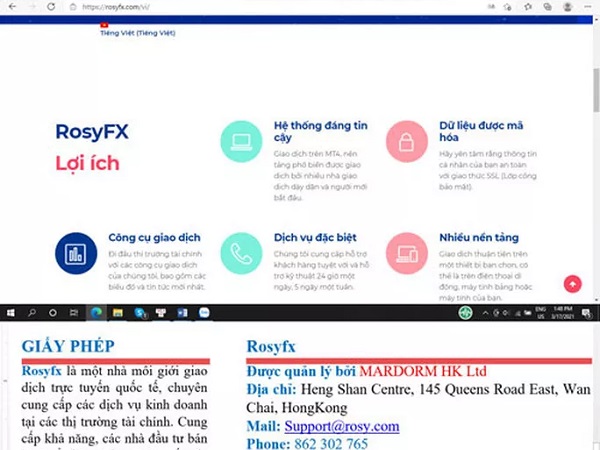This screenshot has height=450, width=600.
Task: Open the Support@rosy.com mail link
Action: 342,426
